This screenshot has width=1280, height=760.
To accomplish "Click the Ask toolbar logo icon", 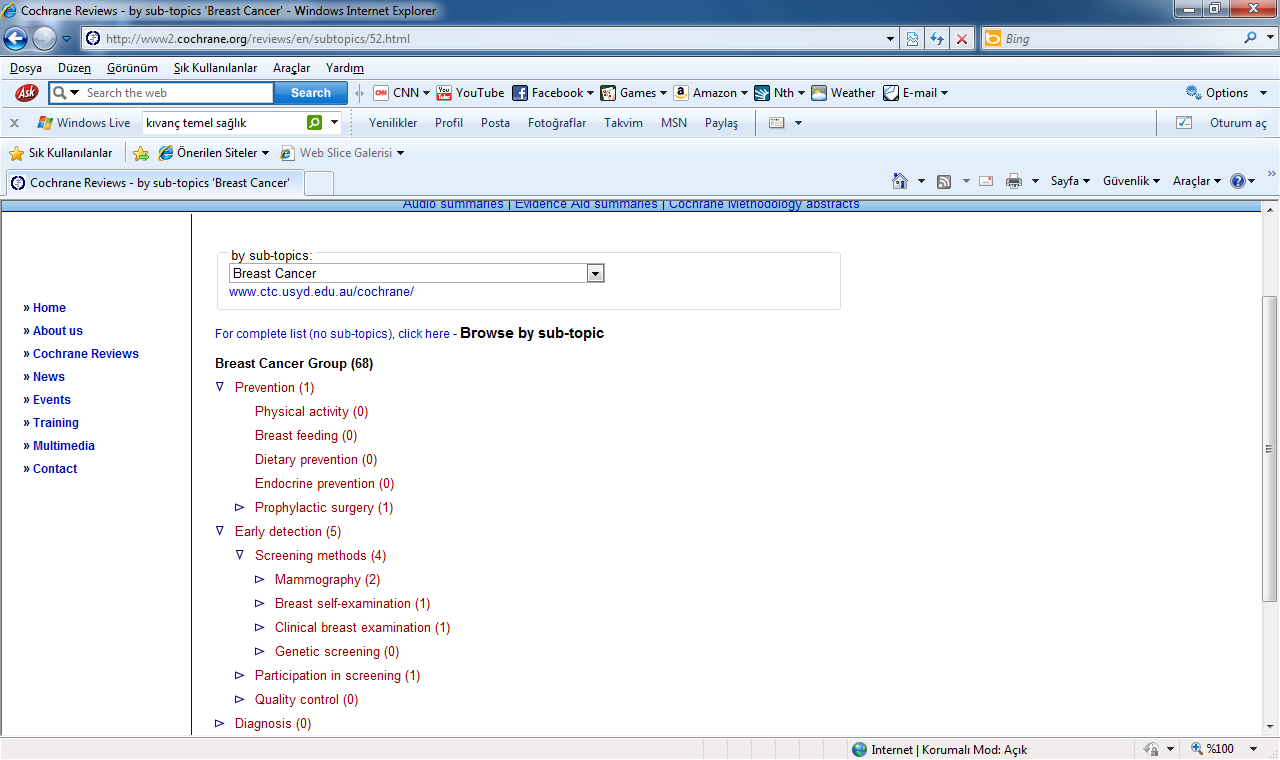I will coord(27,92).
